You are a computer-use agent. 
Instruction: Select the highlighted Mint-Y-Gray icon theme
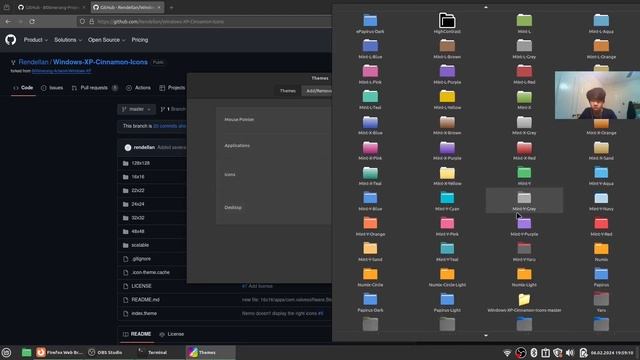tap(524, 200)
